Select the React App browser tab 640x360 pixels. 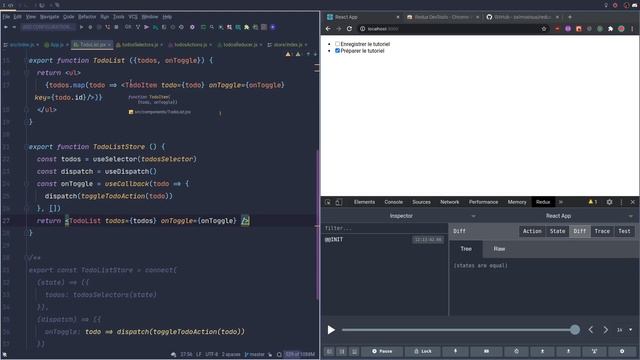tap(363, 17)
